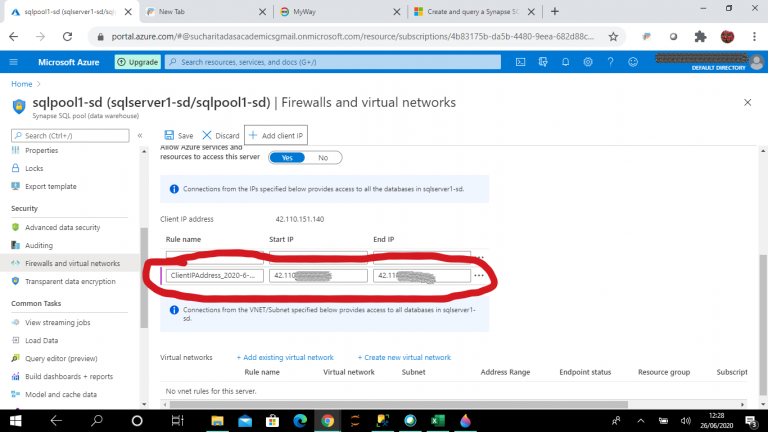Open Mail app from taskbar
Screen dimensions: 768x432
(x=245, y=421)
